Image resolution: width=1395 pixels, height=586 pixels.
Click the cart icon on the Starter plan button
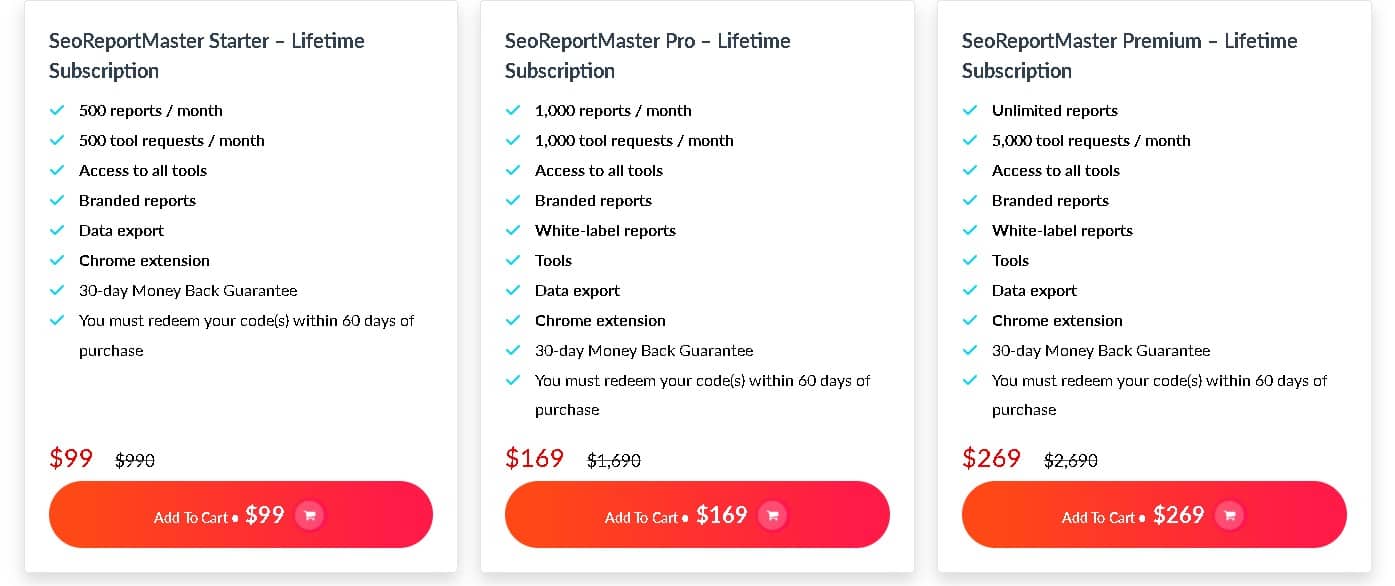310,514
